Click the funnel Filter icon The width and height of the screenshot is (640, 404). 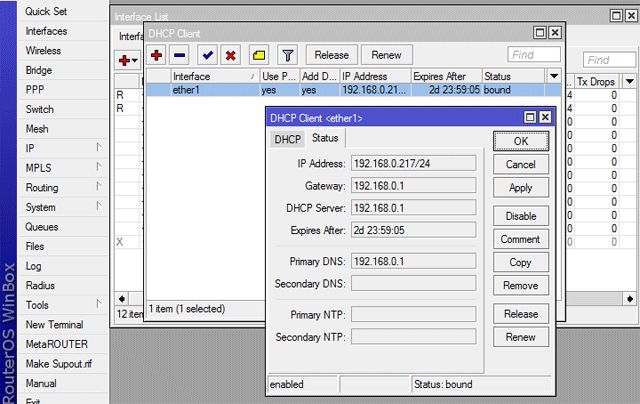pyautogui.click(x=286, y=55)
